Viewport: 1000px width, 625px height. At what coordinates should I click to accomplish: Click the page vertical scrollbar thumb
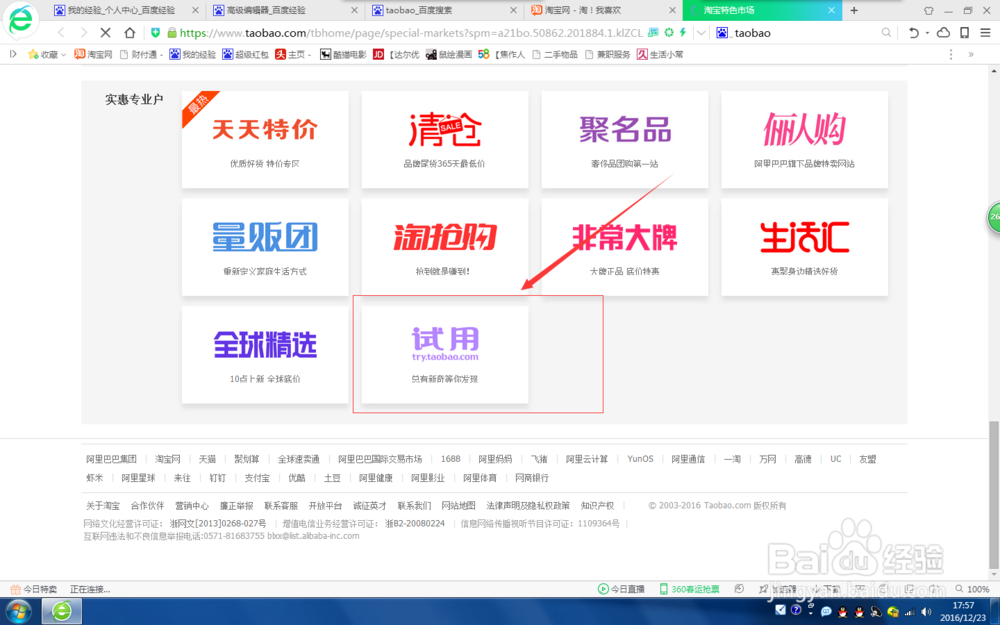994,494
